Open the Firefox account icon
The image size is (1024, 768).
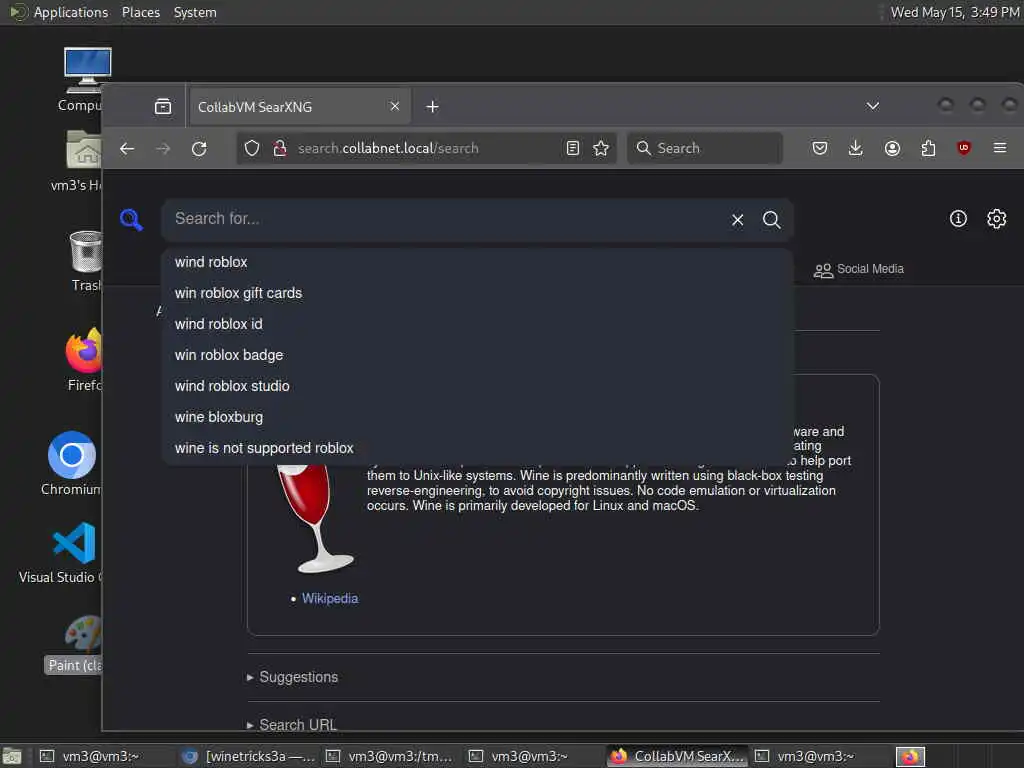coord(892,148)
